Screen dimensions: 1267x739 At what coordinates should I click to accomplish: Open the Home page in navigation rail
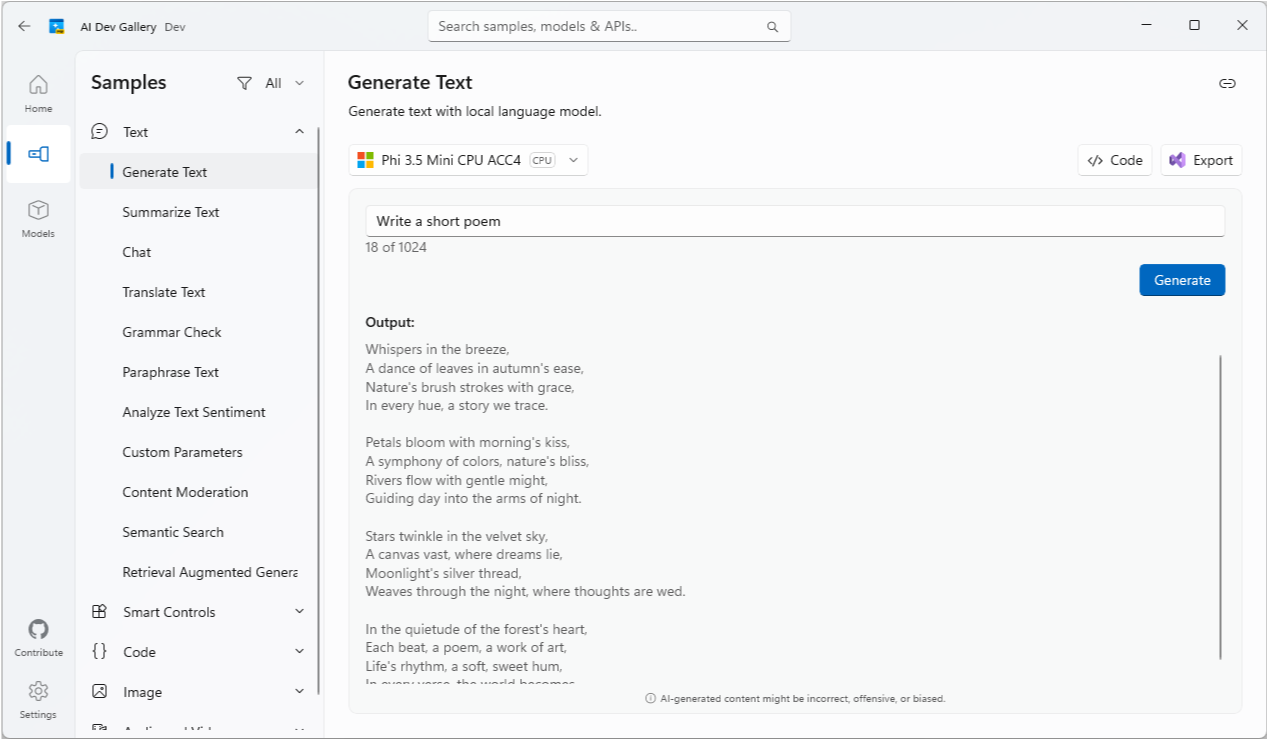click(38, 93)
